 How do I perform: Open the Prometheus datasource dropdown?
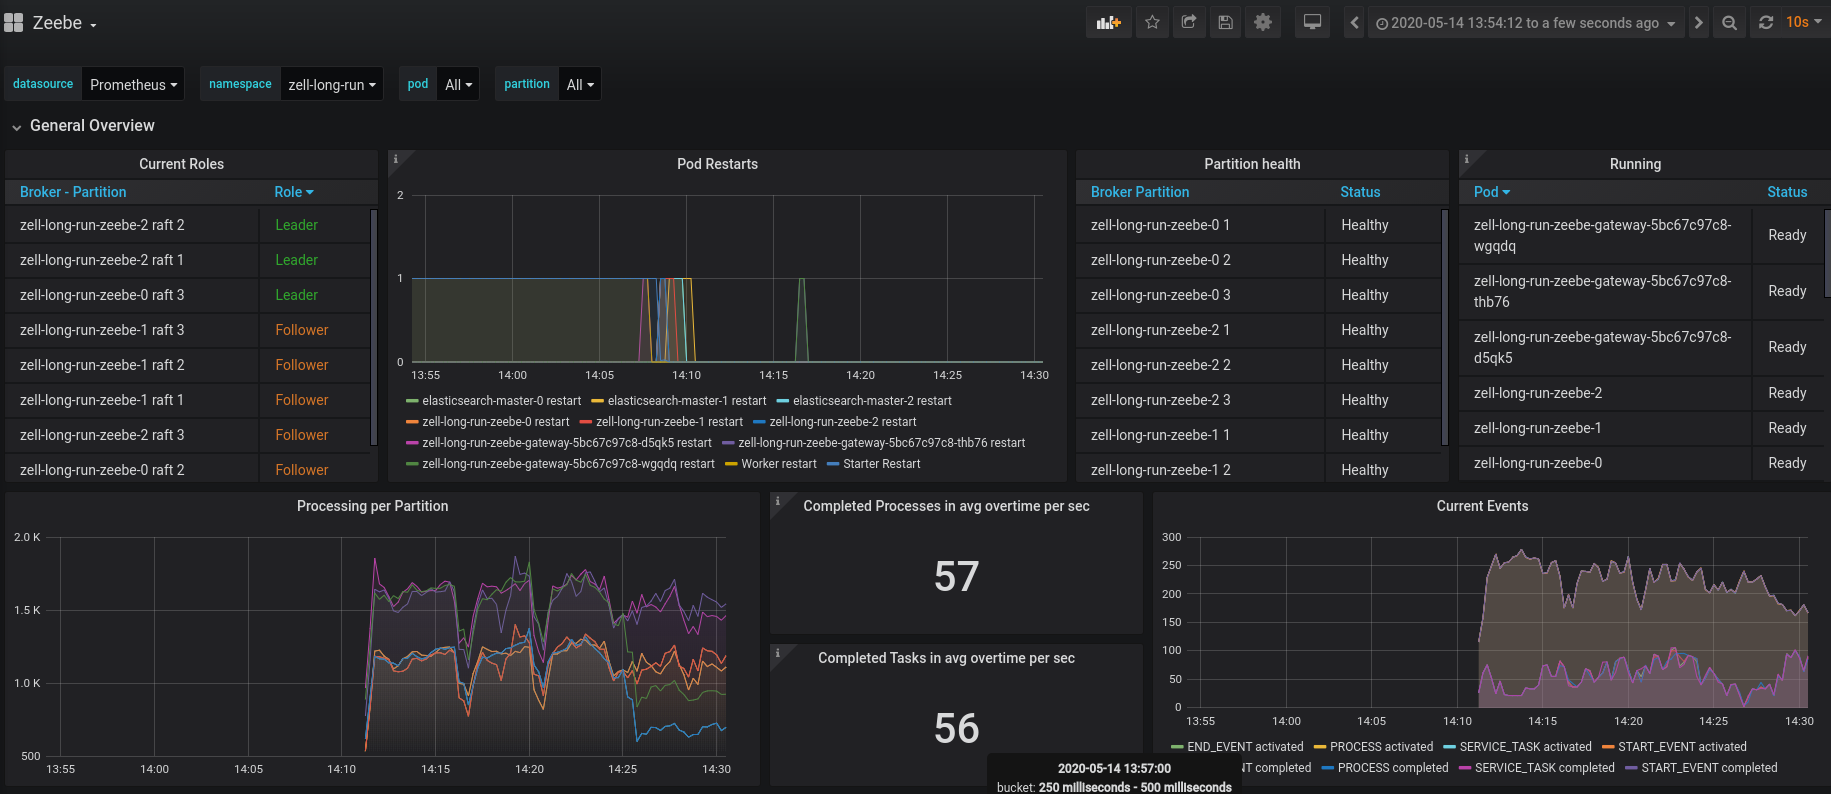point(133,84)
